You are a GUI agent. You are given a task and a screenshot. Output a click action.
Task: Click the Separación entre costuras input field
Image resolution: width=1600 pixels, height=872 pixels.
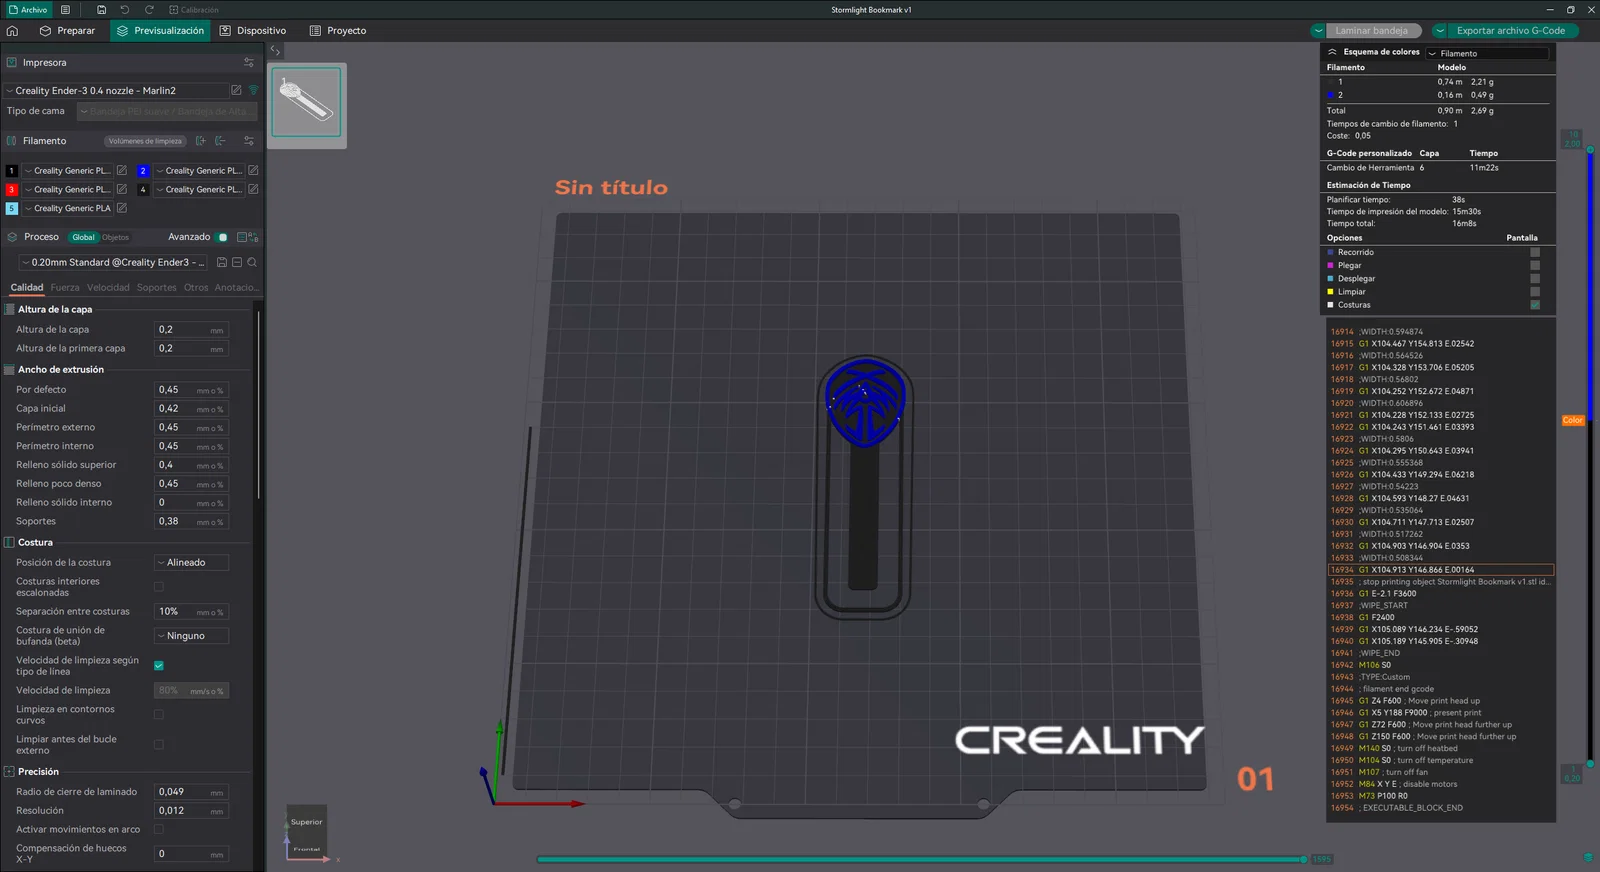coord(191,611)
